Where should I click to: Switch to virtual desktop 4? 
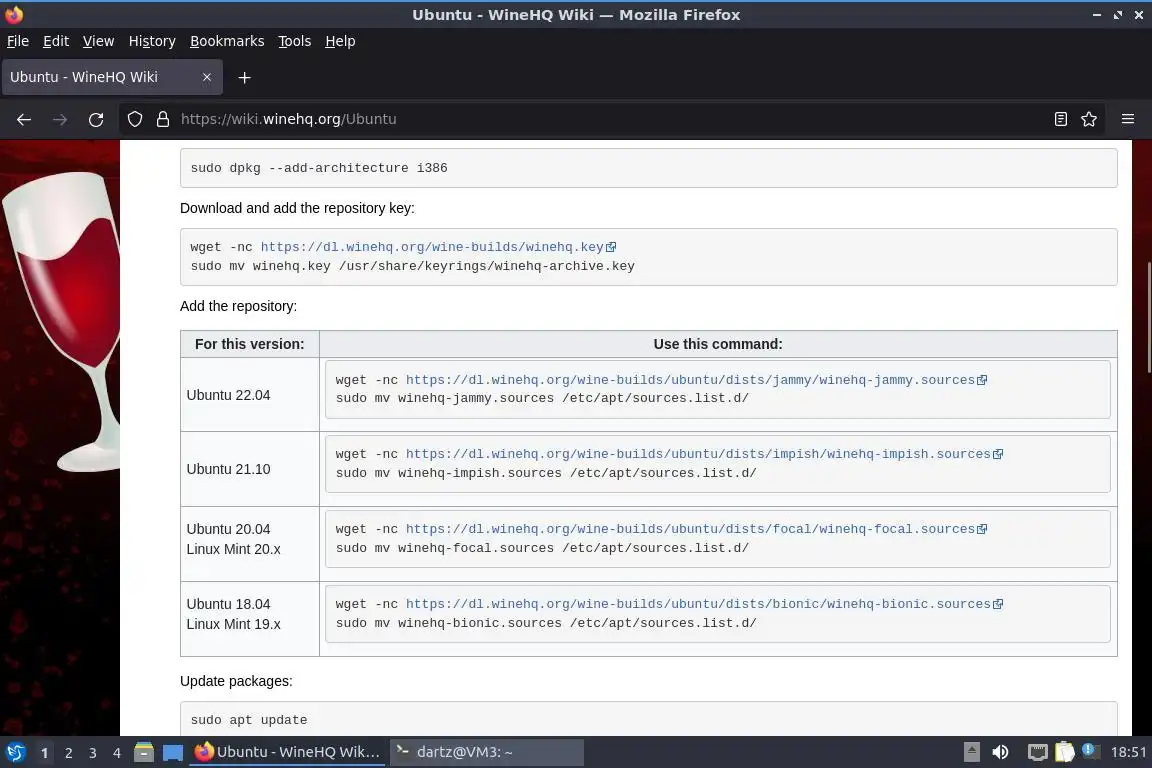(117, 753)
